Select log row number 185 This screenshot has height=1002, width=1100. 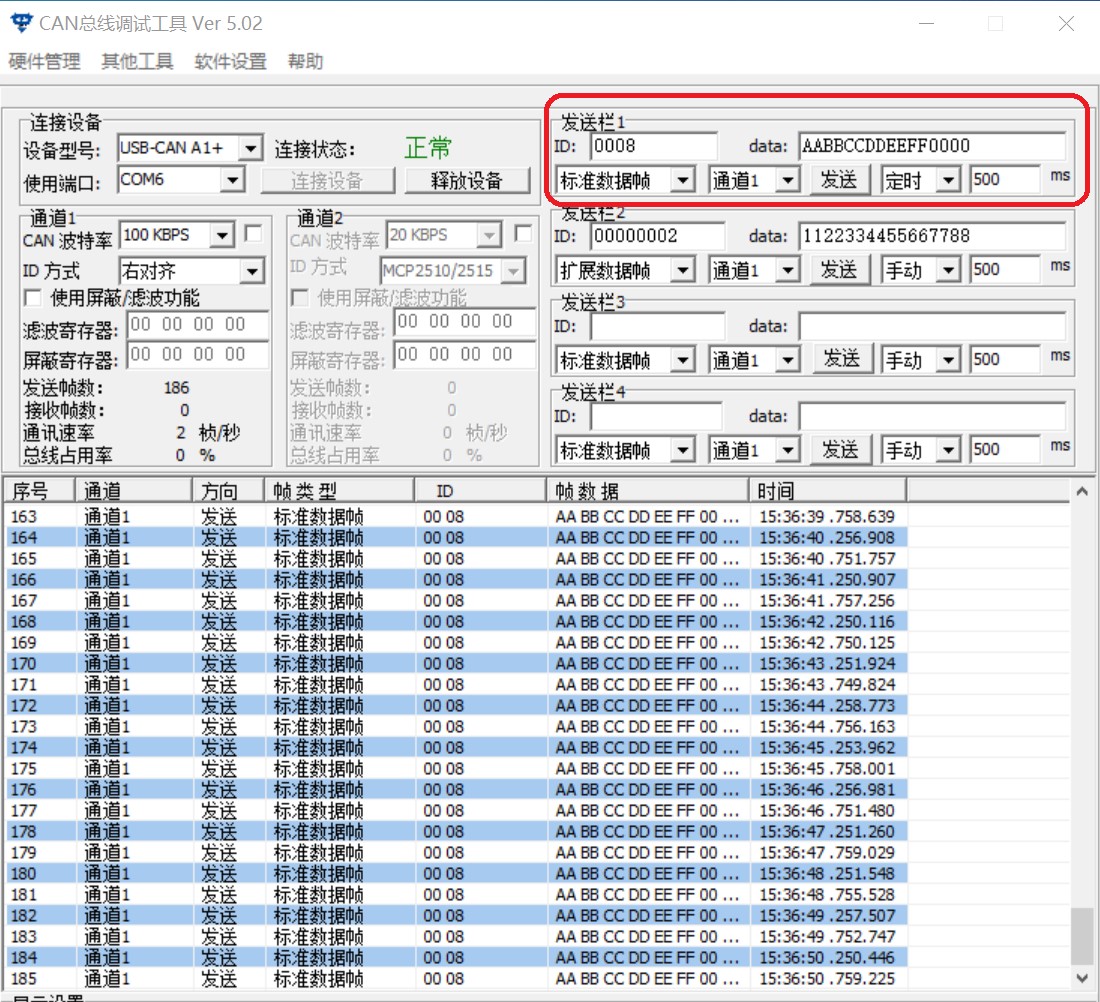[x=456, y=979]
